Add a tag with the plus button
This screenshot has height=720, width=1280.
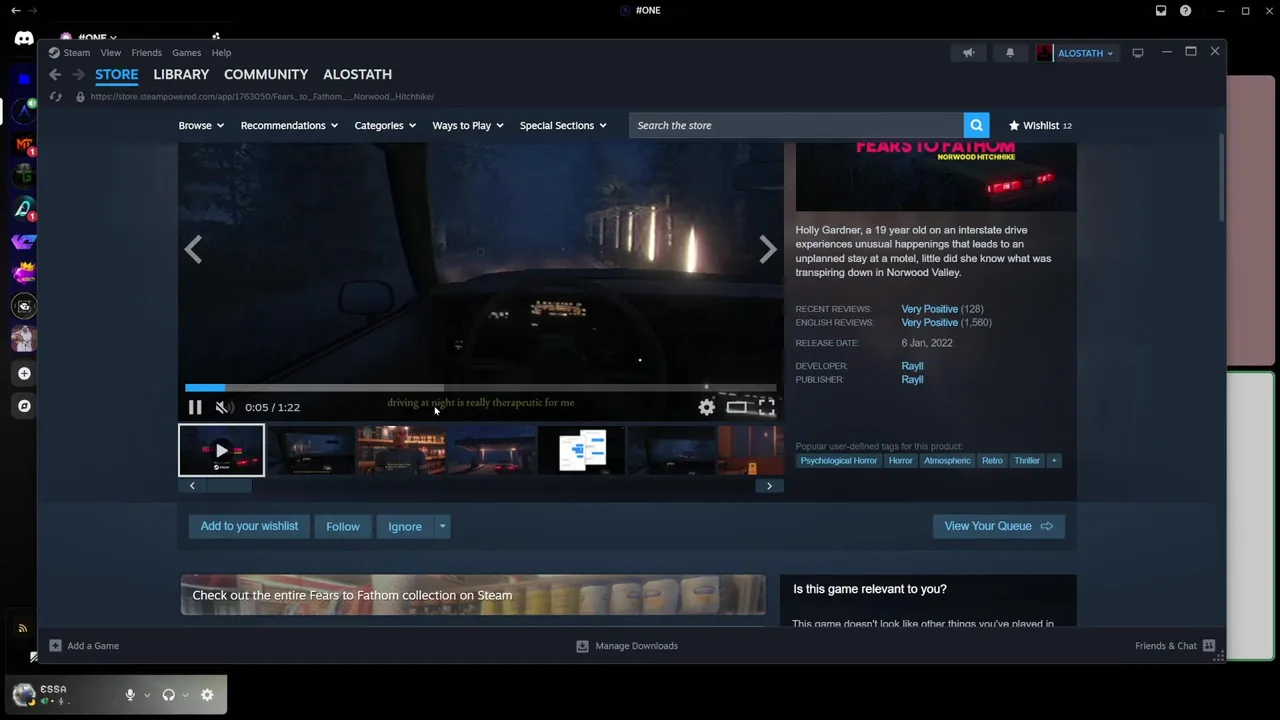coord(1053,461)
